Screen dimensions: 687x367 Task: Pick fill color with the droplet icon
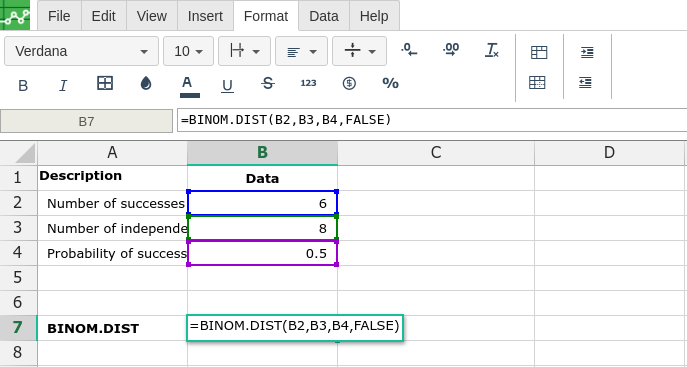pos(146,83)
